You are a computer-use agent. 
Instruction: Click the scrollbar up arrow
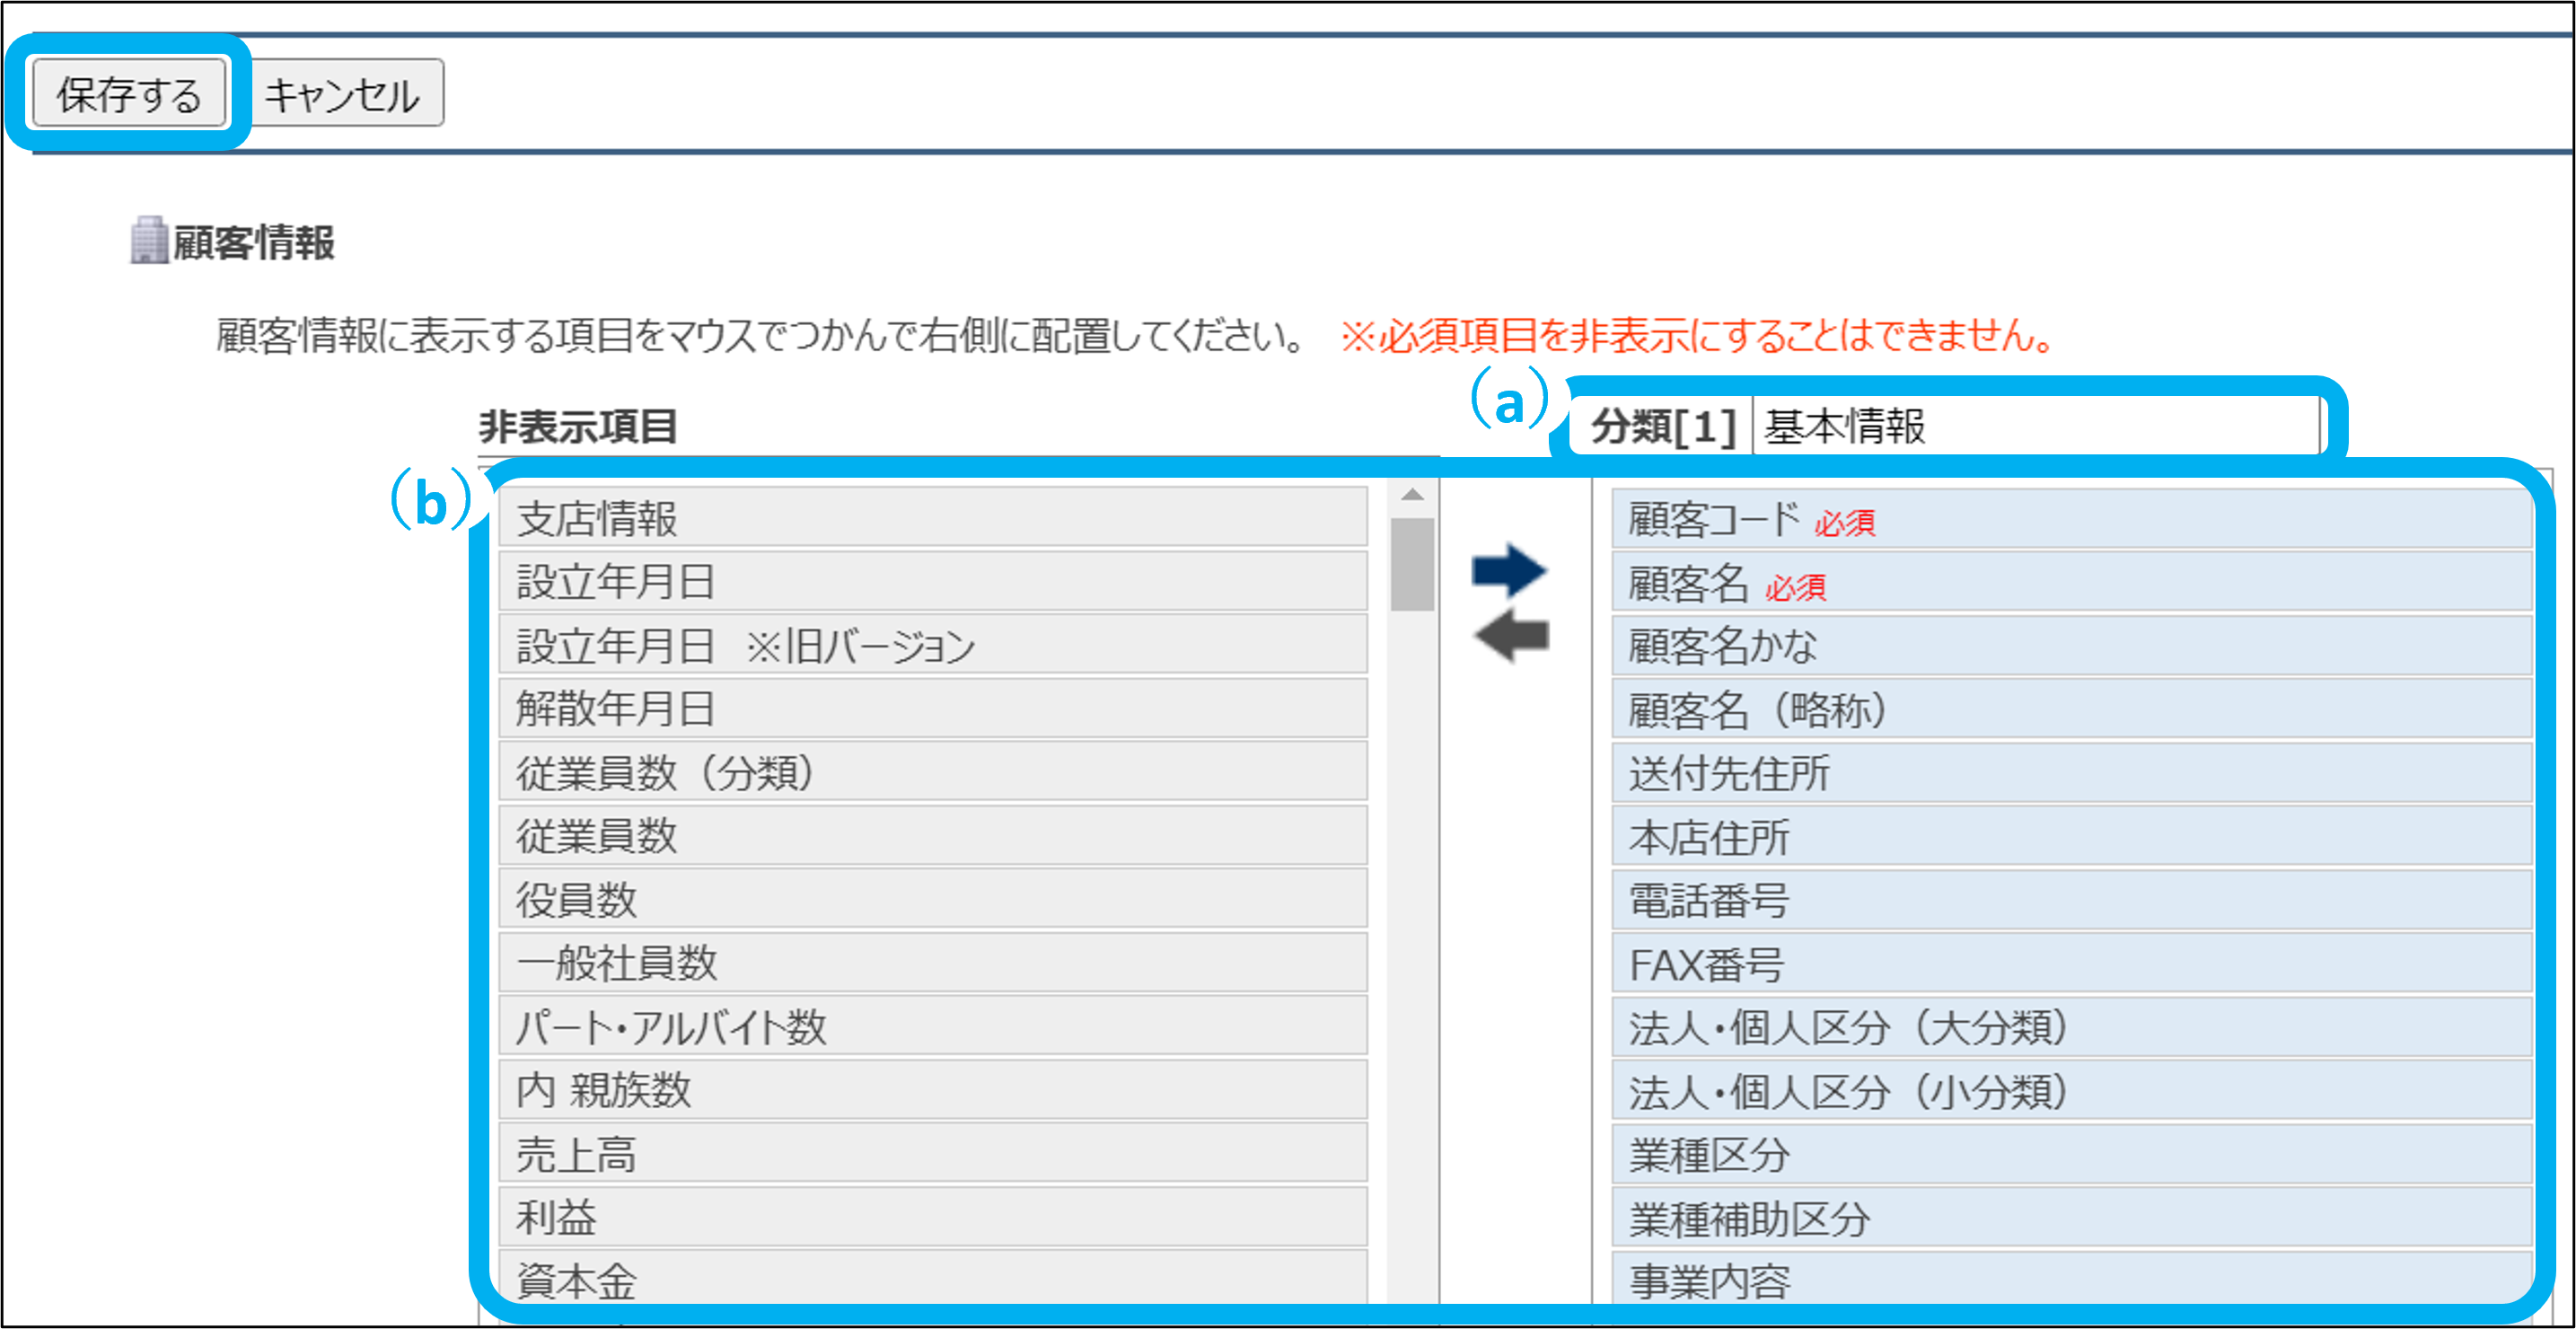[1412, 495]
